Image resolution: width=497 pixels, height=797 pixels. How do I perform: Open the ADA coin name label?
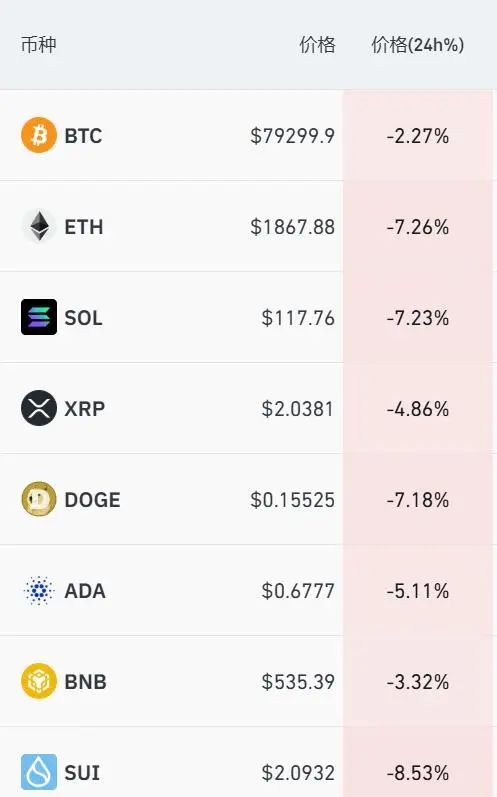click(85, 591)
